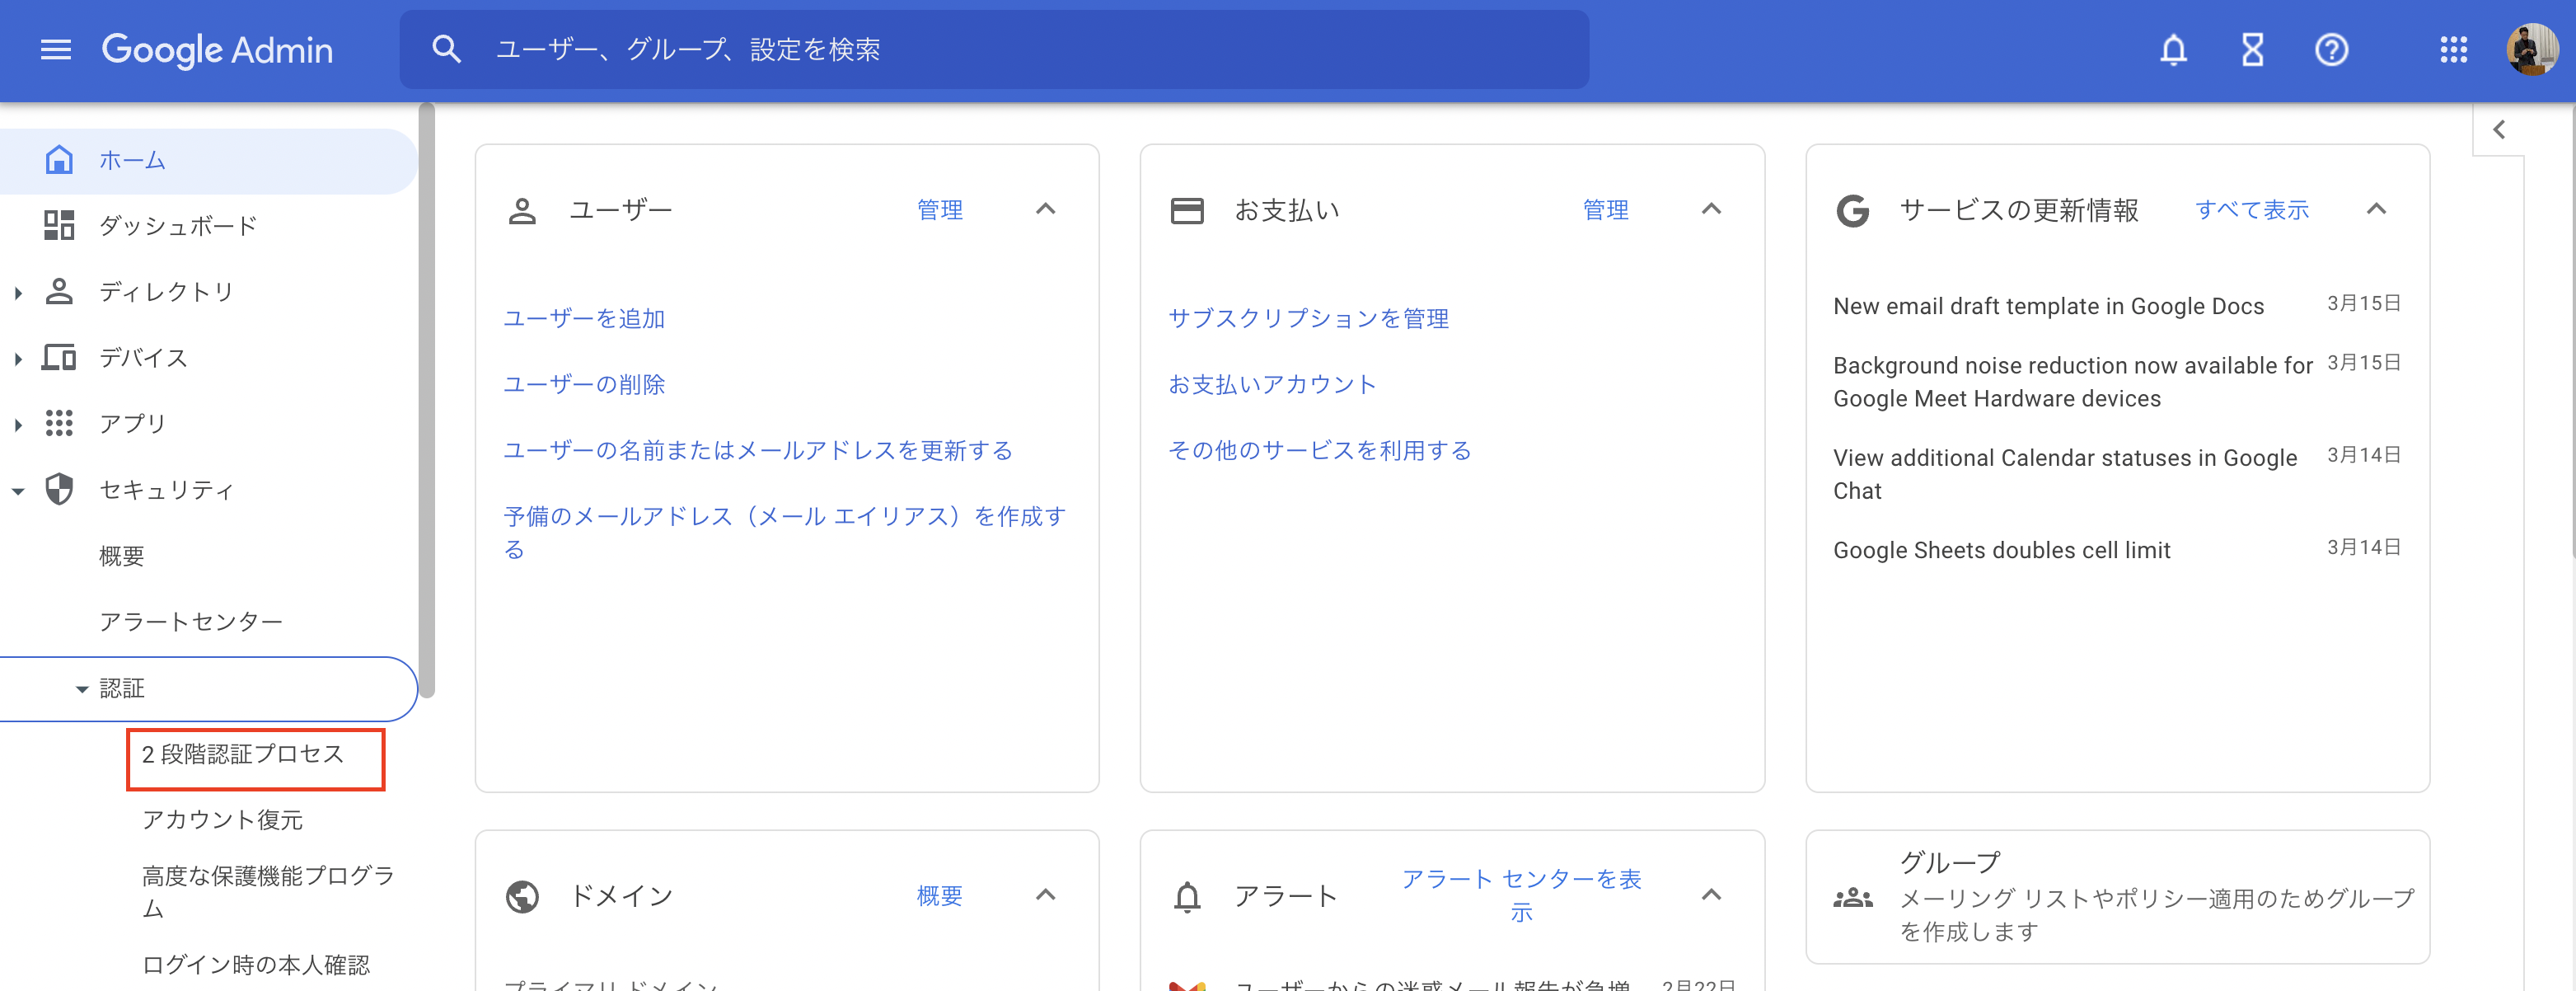
Task: Open アカウント復元 in the sidebar
Action: coord(225,820)
